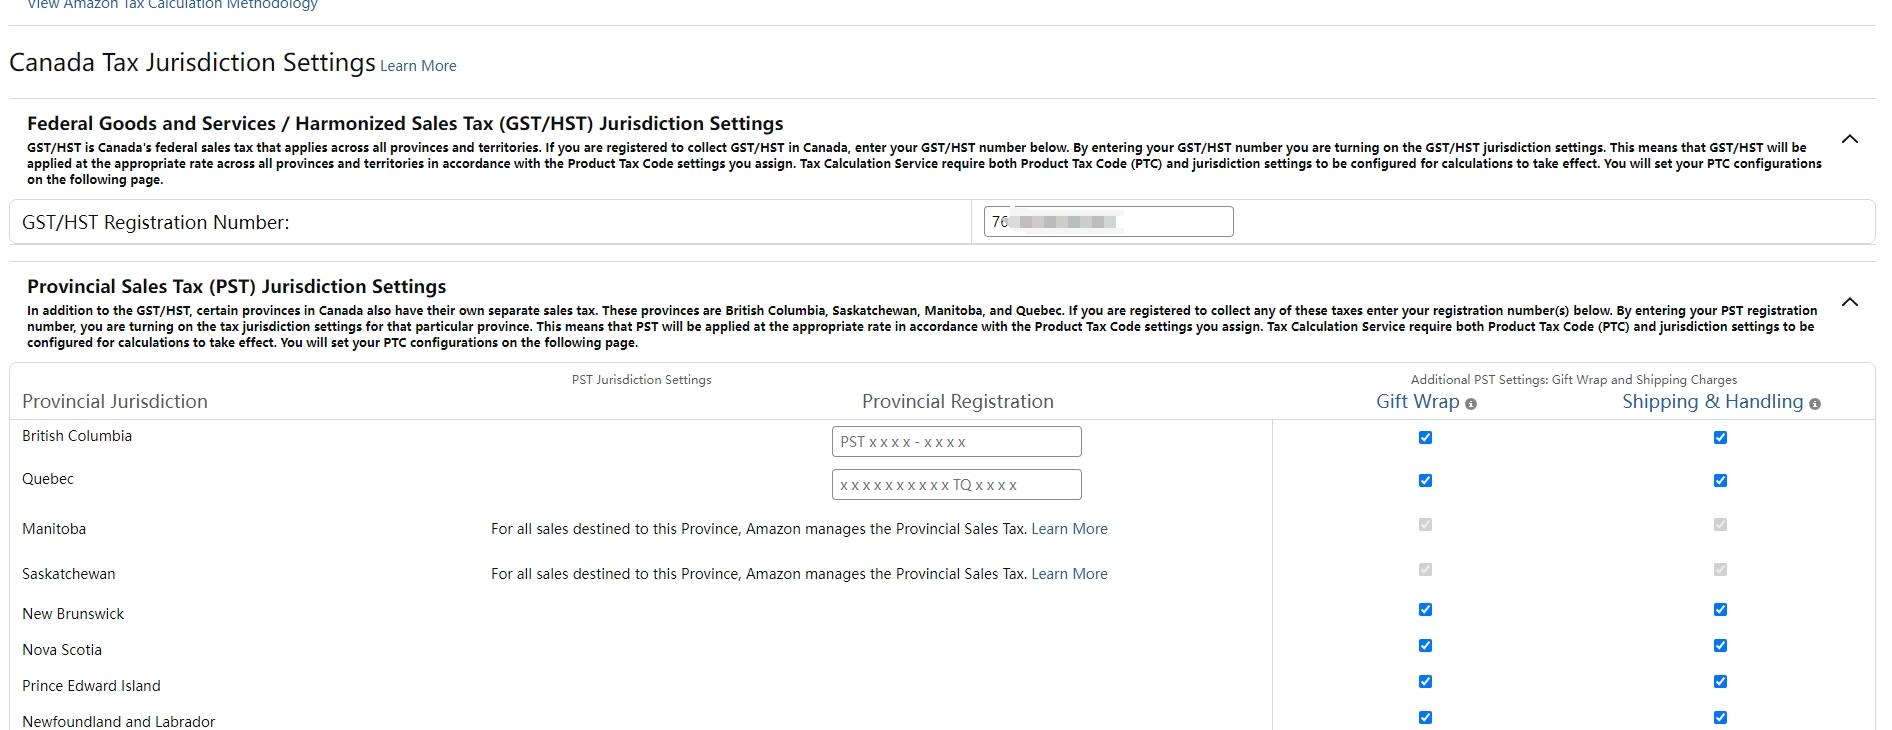This screenshot has height=730, width=1892.
Task: Click the Gift Wrap info icon
Action: pyautogui.click(x=1471, y=404)
